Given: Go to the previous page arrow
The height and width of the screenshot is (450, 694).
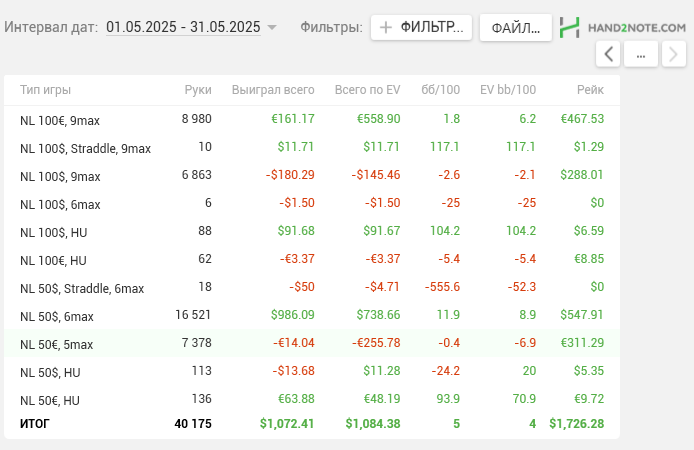Looking at the screenshot, I should (608, 55).
